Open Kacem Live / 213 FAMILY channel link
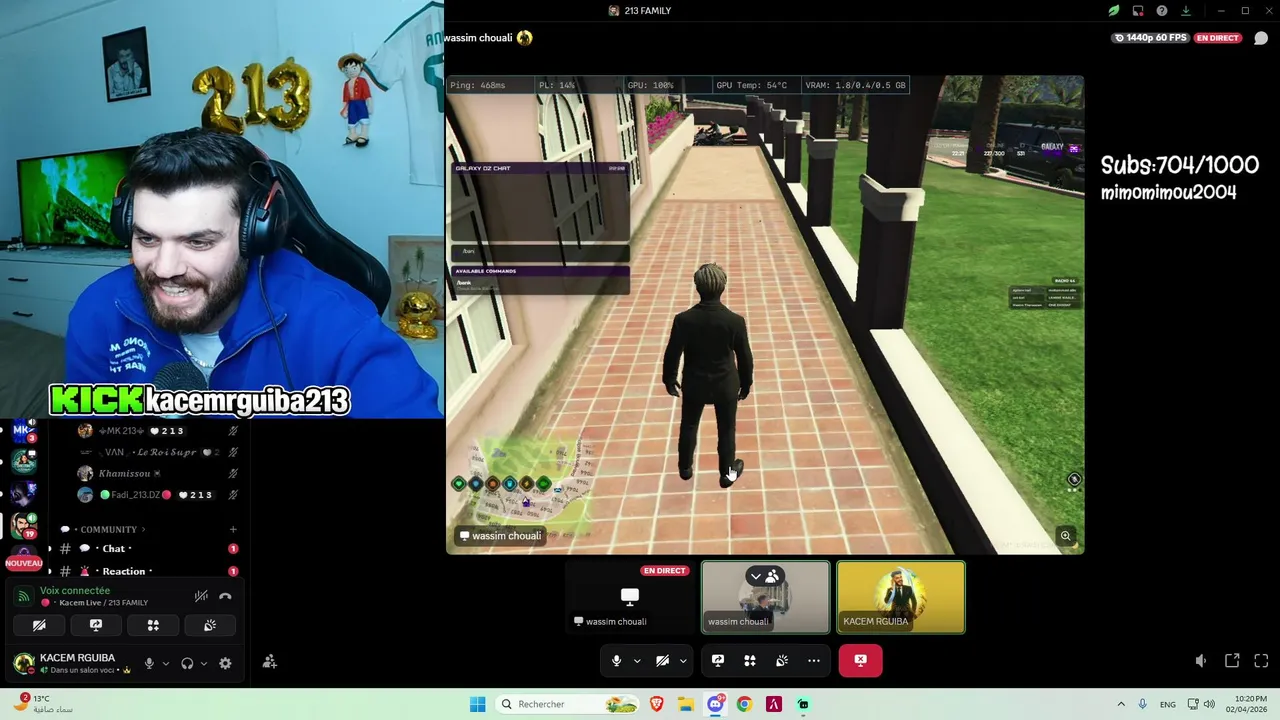Image resolution: width=1280 pixels, height=720 pixels. point(103,603)
